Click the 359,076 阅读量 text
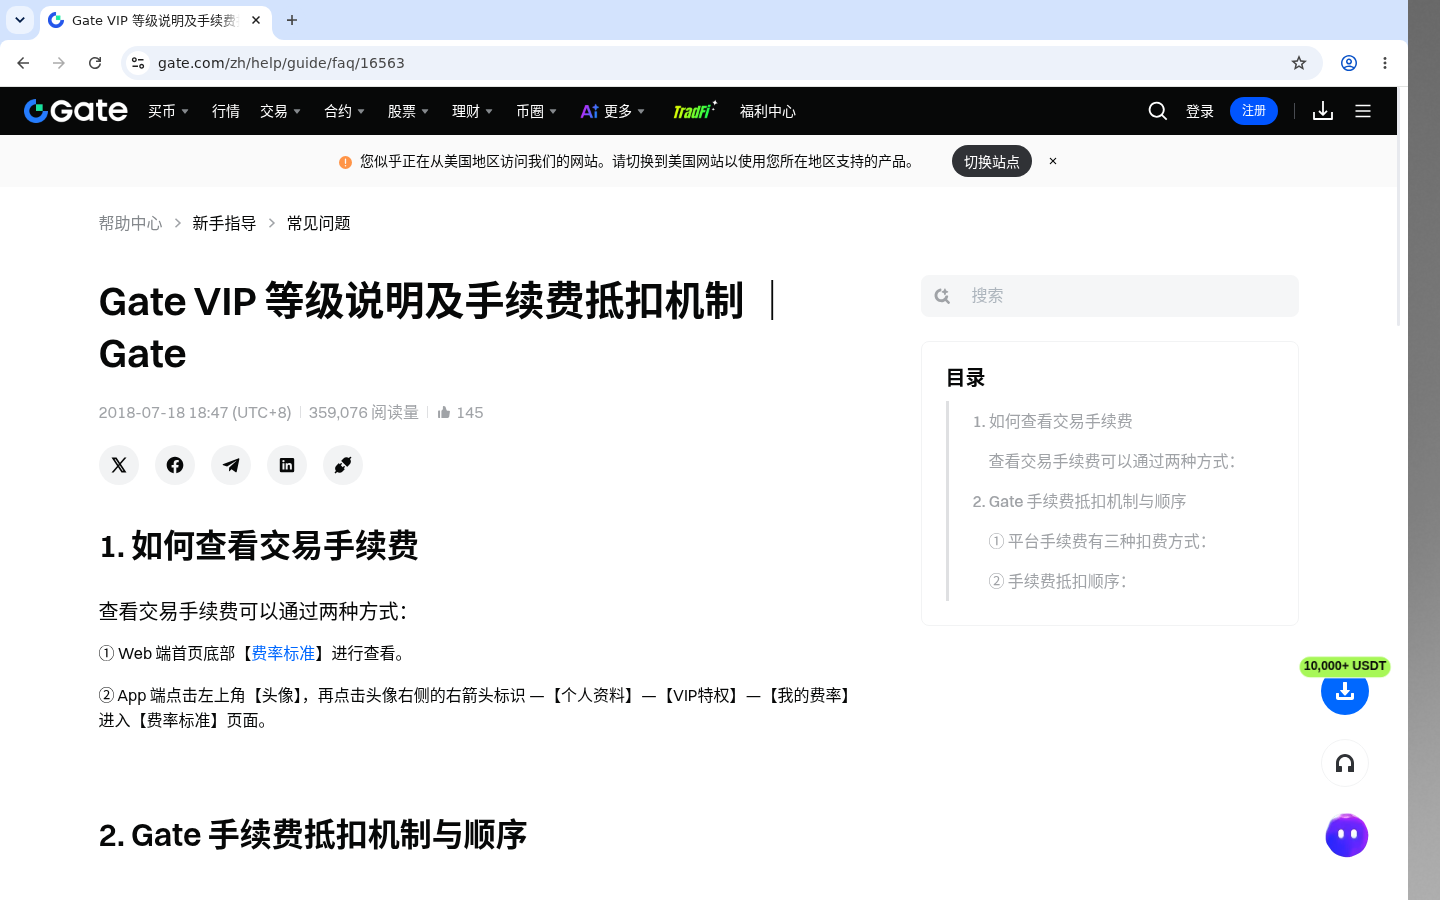This screenshot has width=1440, height=900. point(364,412)
